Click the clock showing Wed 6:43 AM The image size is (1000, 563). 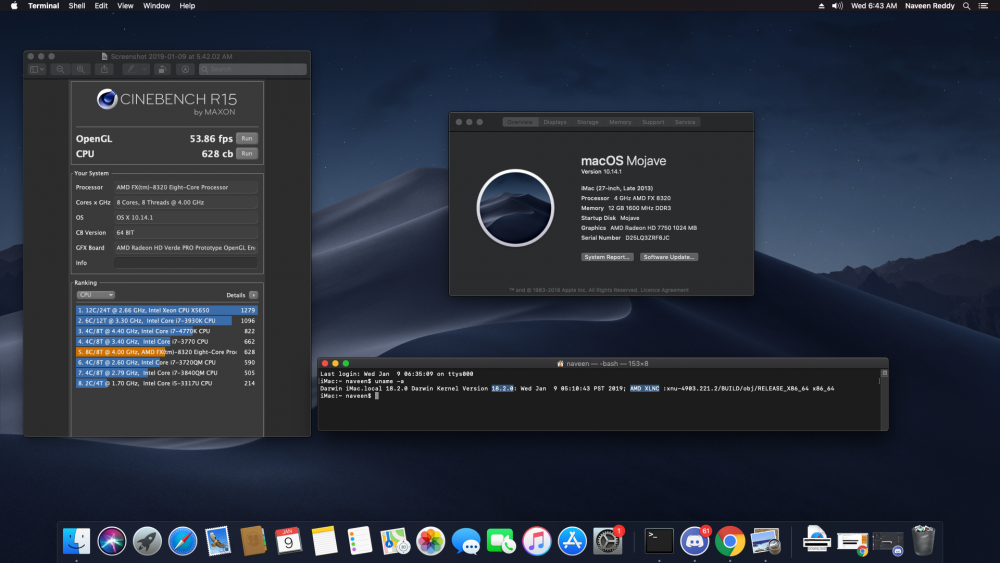point(874,6)
